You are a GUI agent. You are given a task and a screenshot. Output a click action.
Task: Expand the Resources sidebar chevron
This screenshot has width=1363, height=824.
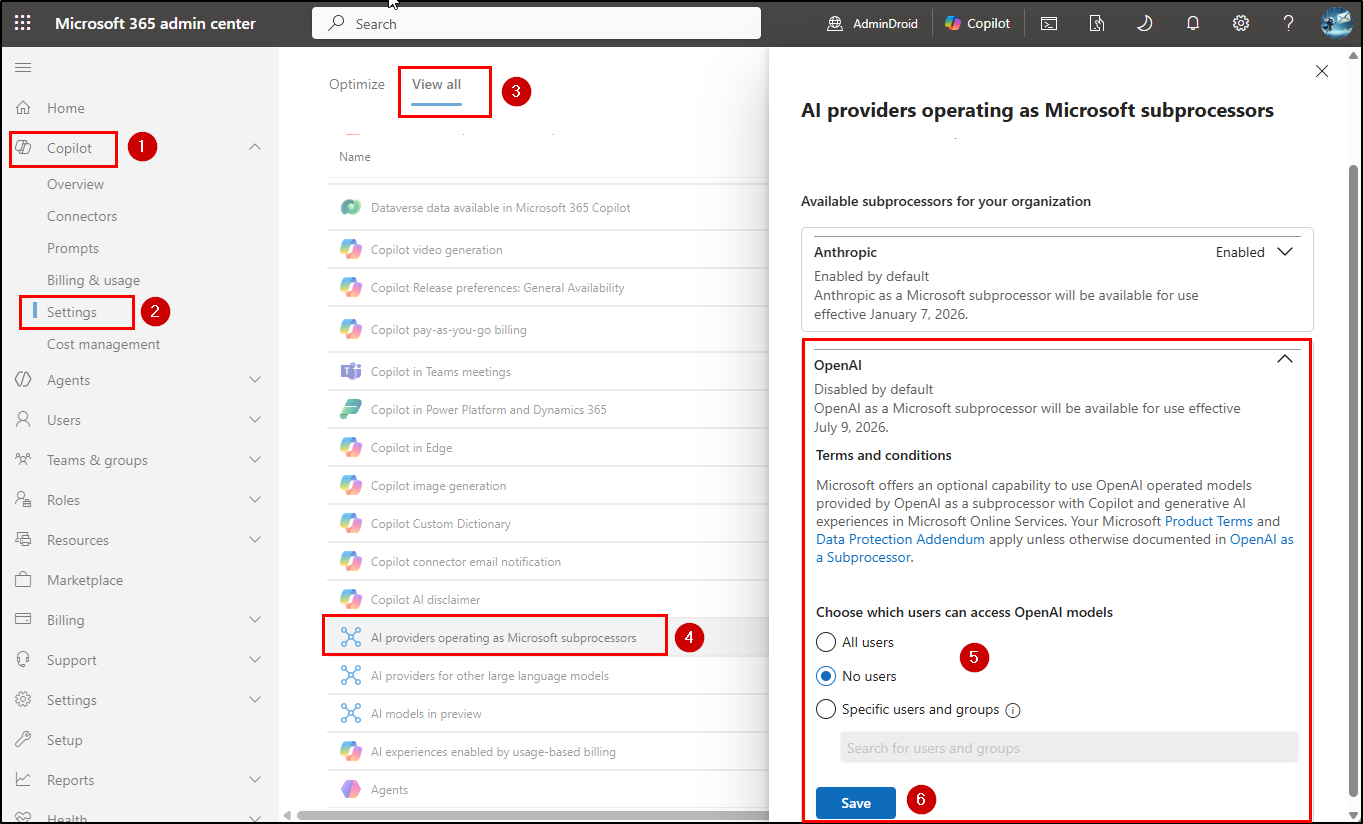point(255,540)
